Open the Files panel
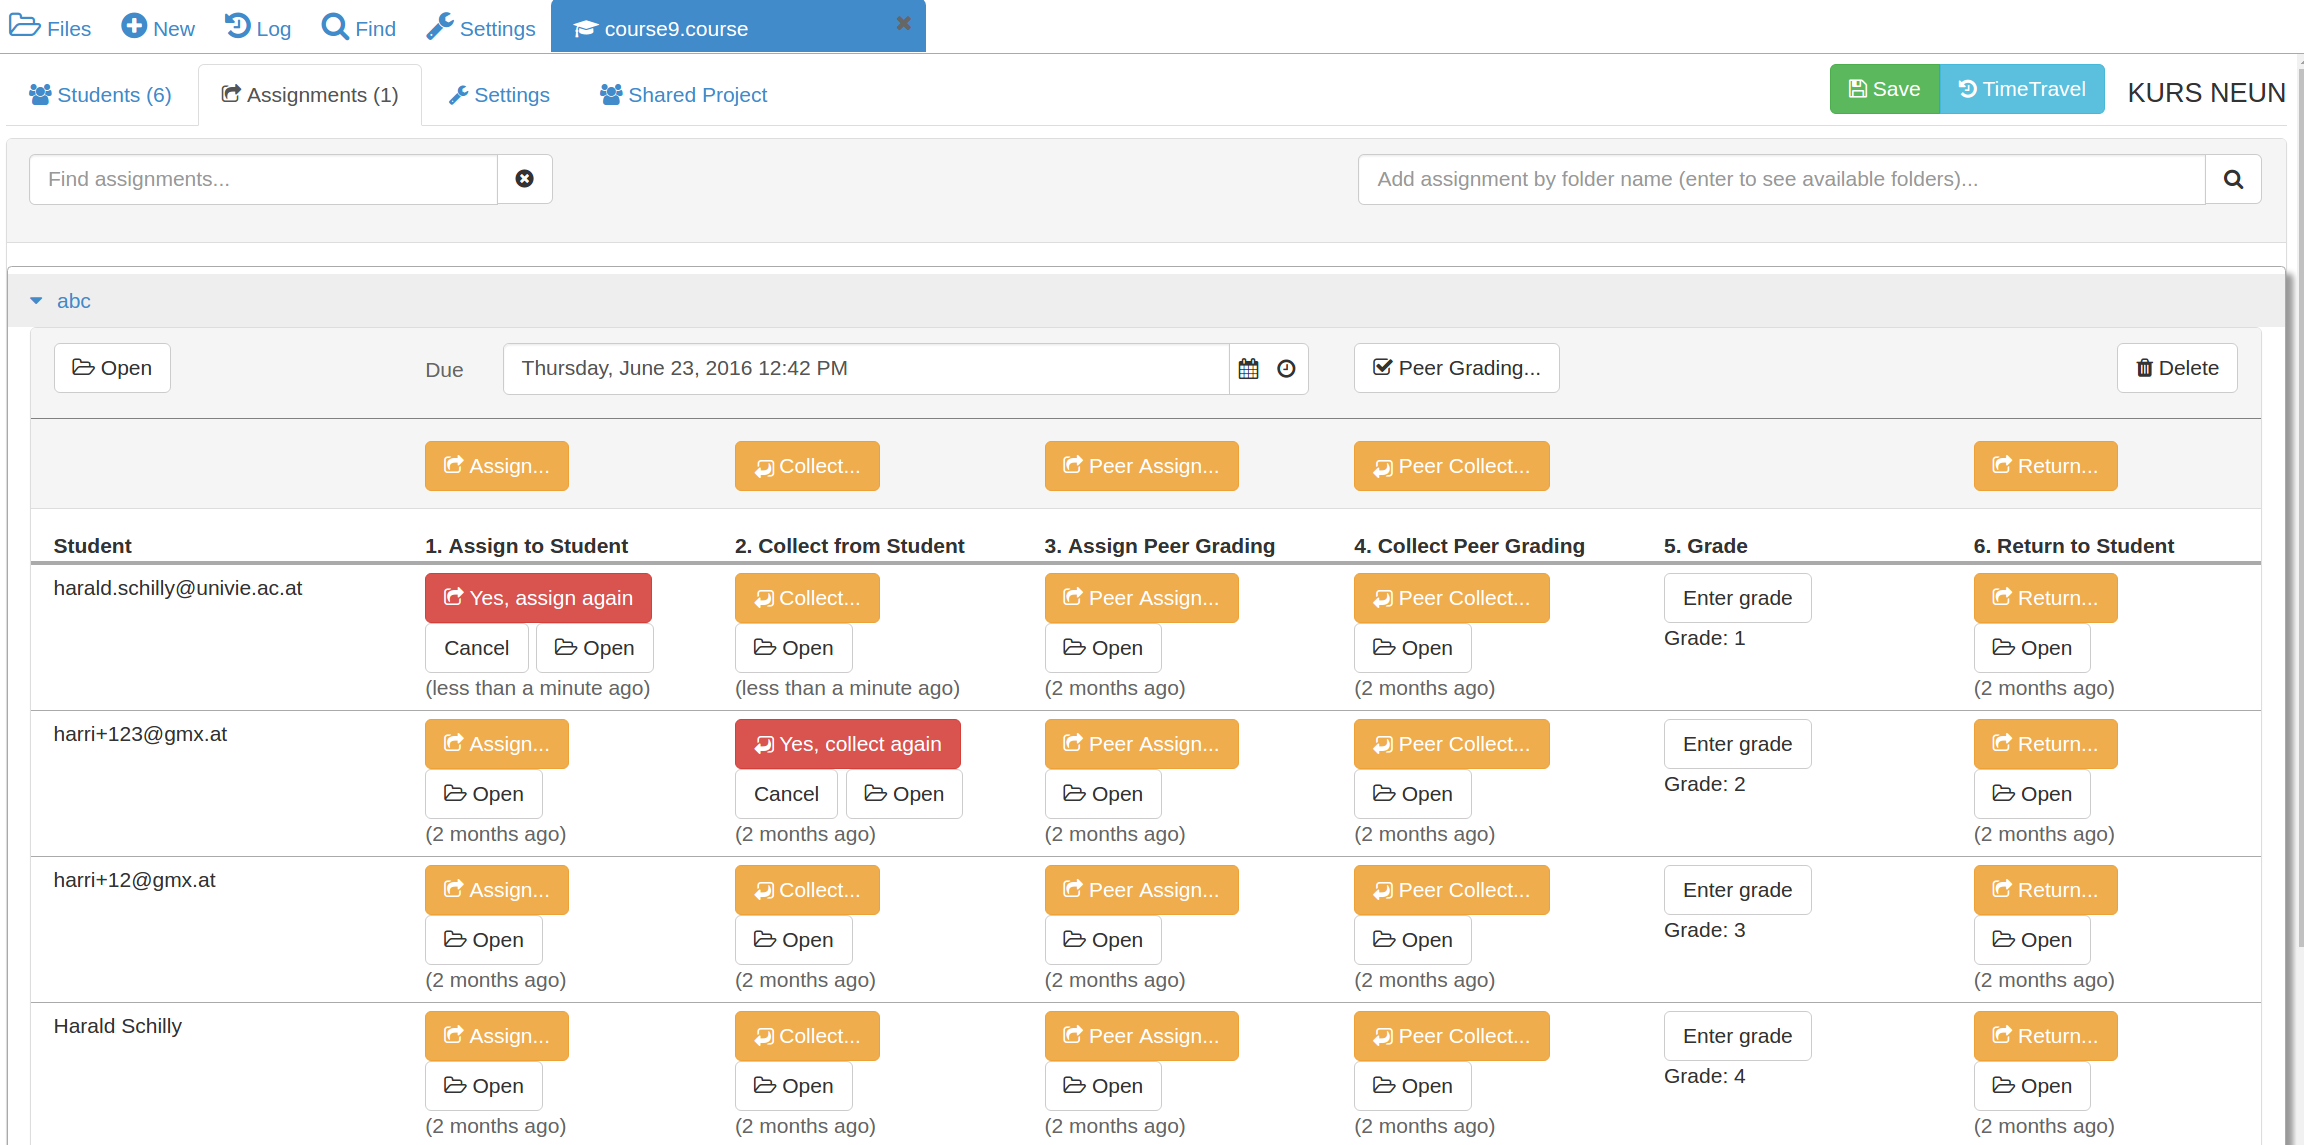The image size is (2304, 1145). (51, 28)
